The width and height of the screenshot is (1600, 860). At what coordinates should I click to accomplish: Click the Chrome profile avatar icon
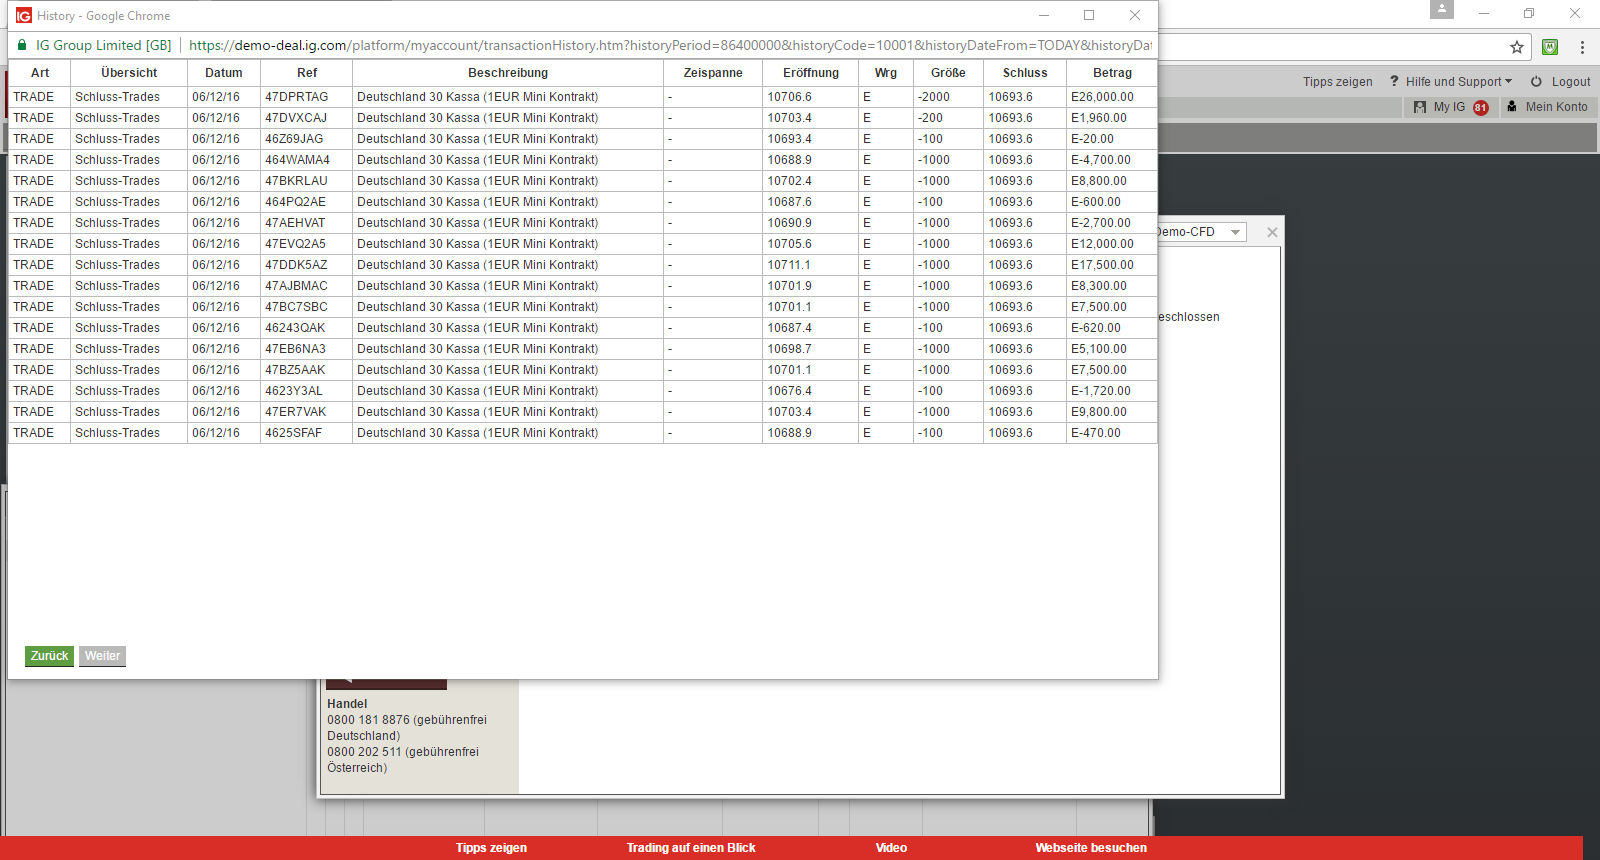point(1442,9)
